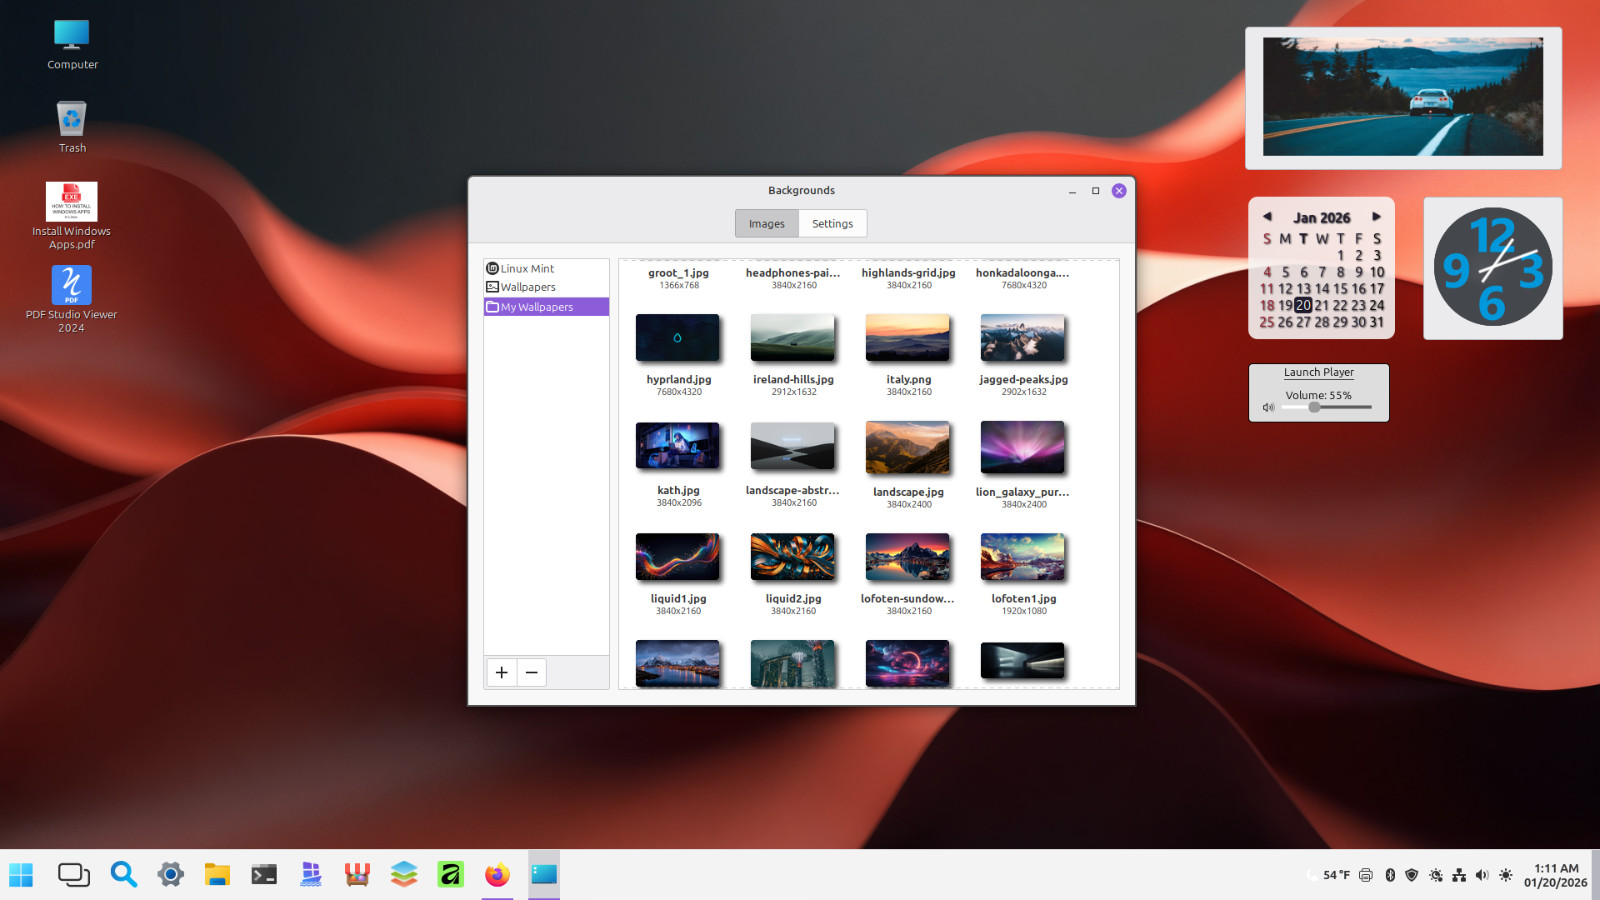Choose lion_galaxy_pur… wallpaper thumbnail

pyautogui.click(x=1023, y=447)
